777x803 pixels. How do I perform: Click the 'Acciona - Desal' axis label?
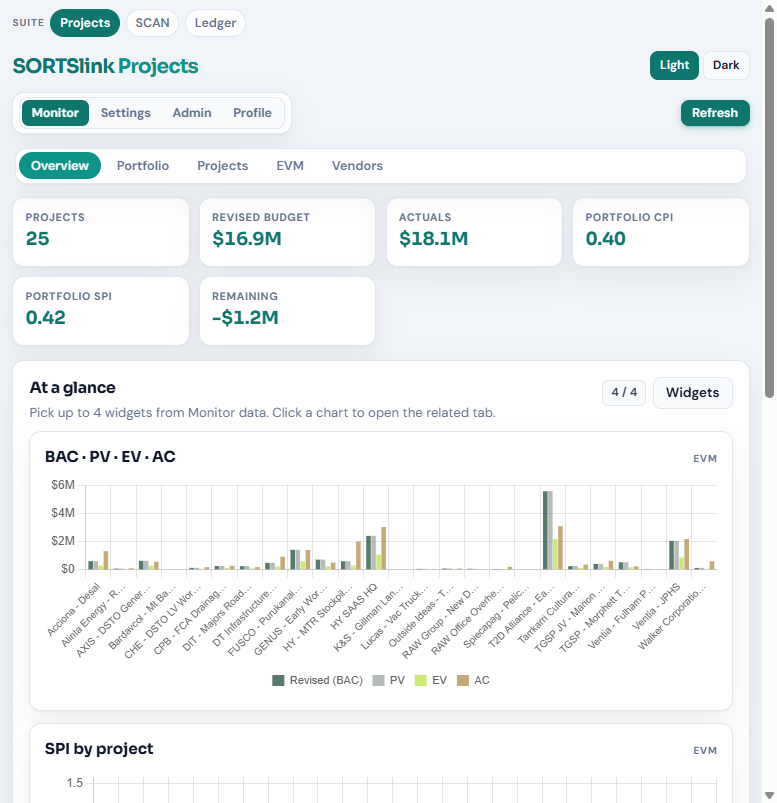click(x=73, y=609)
